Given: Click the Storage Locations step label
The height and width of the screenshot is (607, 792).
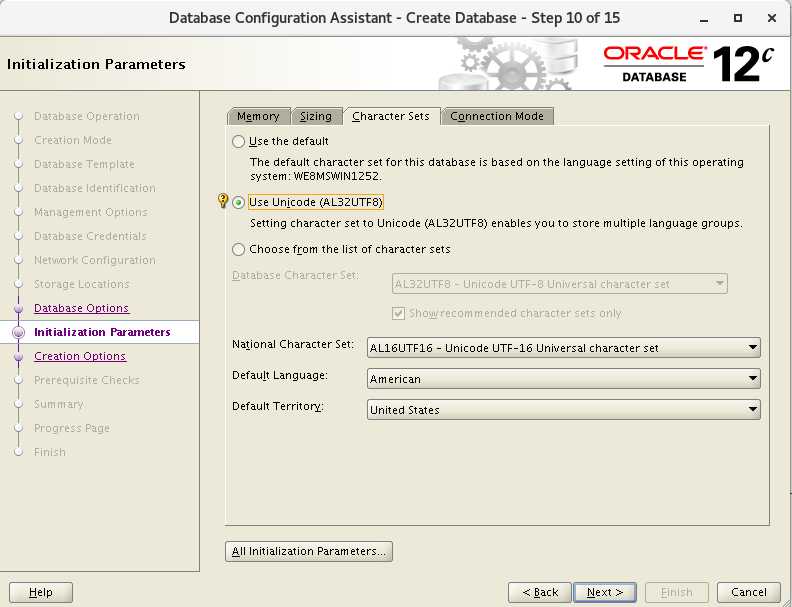Looking at the screenshot, I should (81, 284).
